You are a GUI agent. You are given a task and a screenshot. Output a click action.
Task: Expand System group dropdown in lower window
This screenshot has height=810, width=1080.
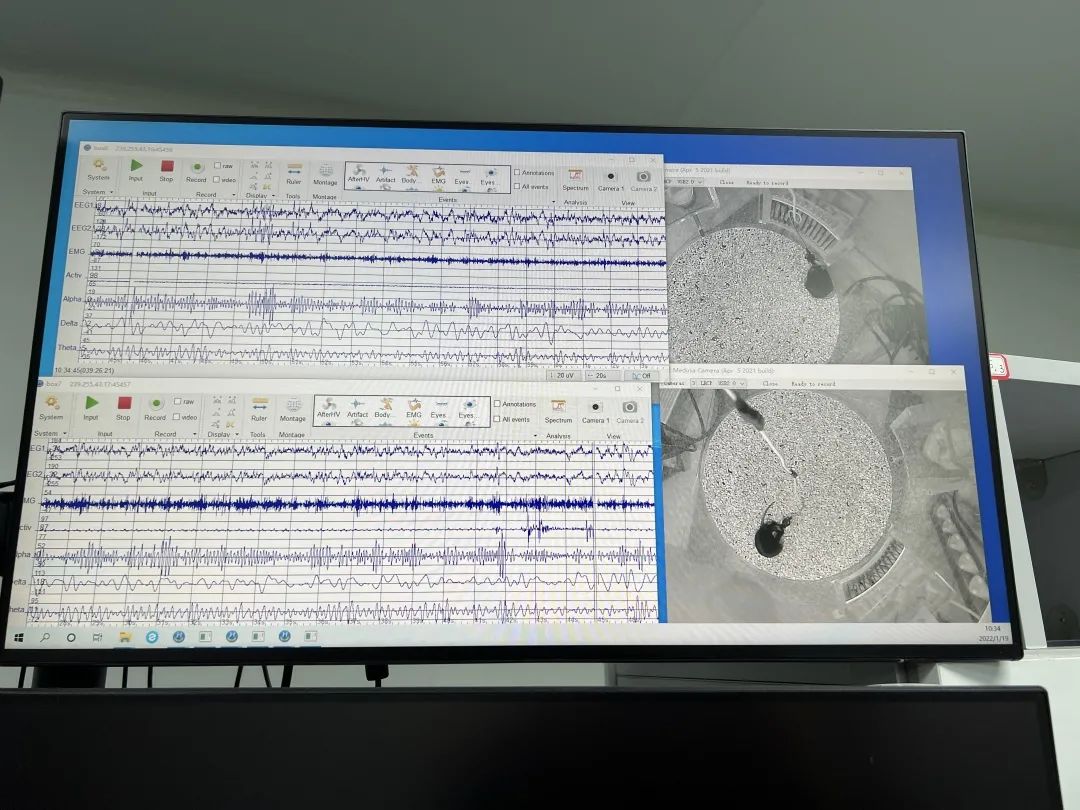coord(65,433)
